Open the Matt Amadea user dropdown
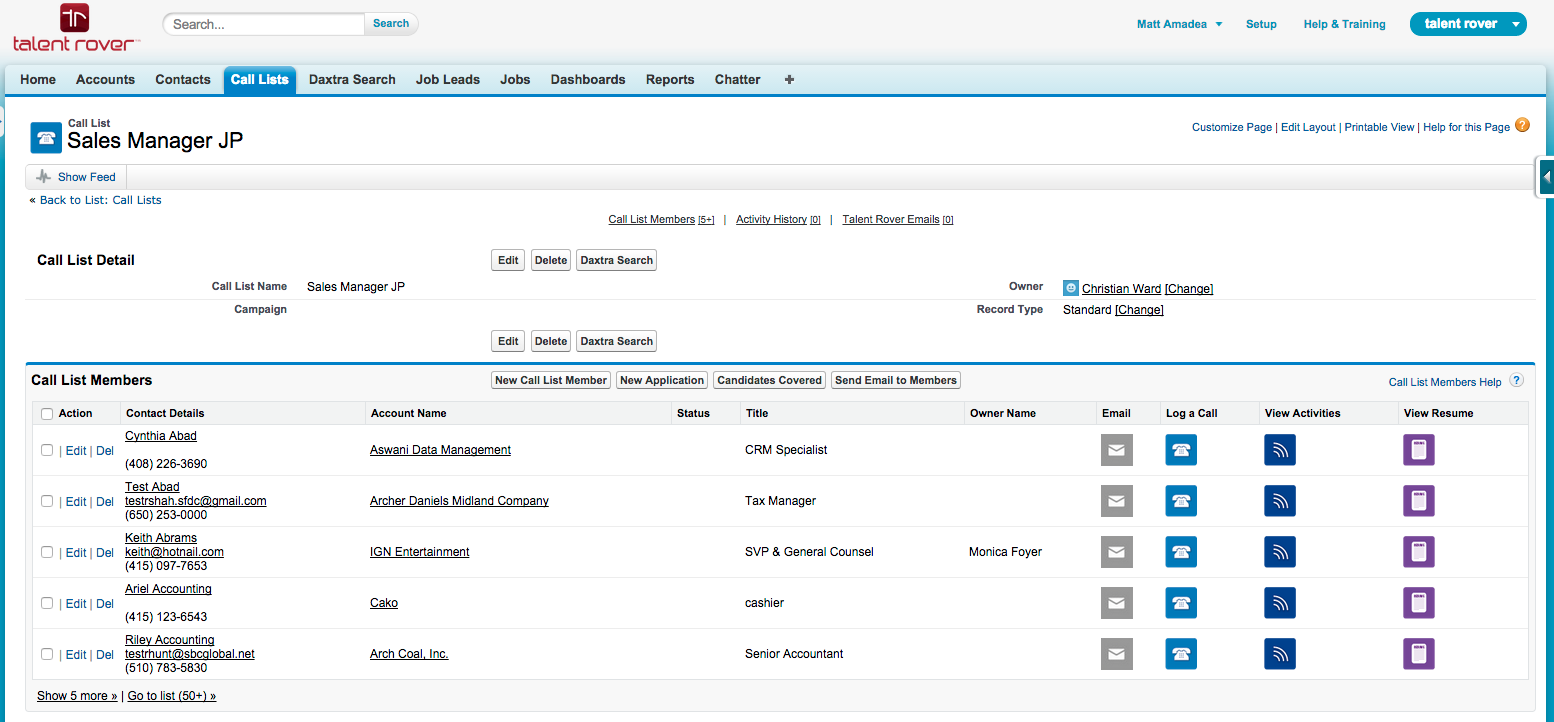The width and height of the screenshot is (1554, 722). (x=1180, y=24)
